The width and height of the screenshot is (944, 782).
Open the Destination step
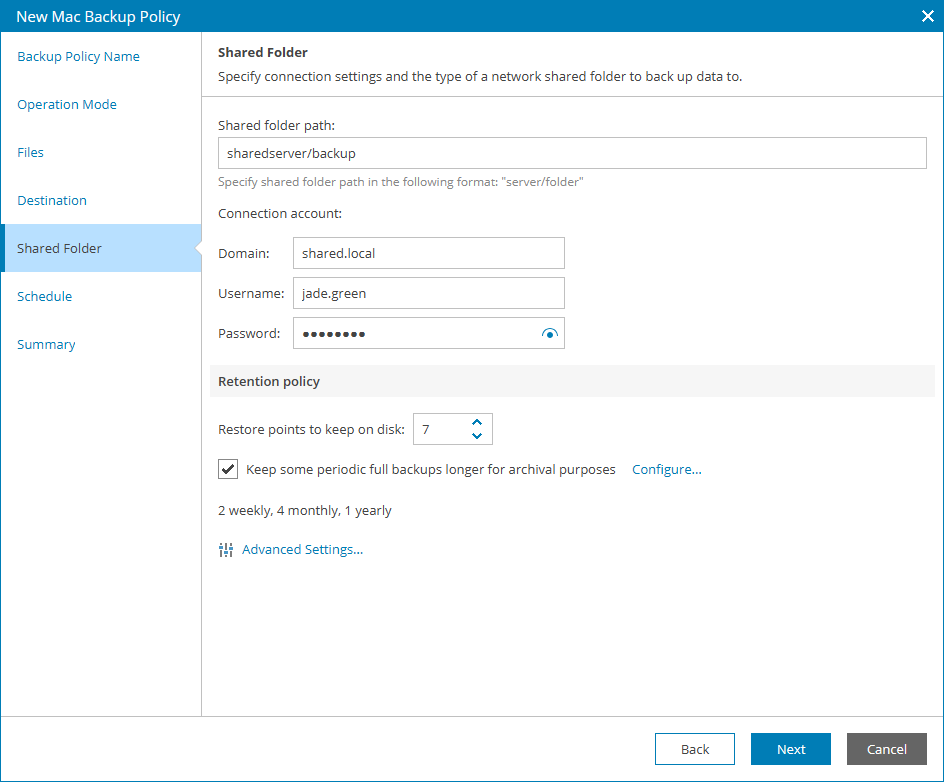pyautogui.click(x=52, y=201)
